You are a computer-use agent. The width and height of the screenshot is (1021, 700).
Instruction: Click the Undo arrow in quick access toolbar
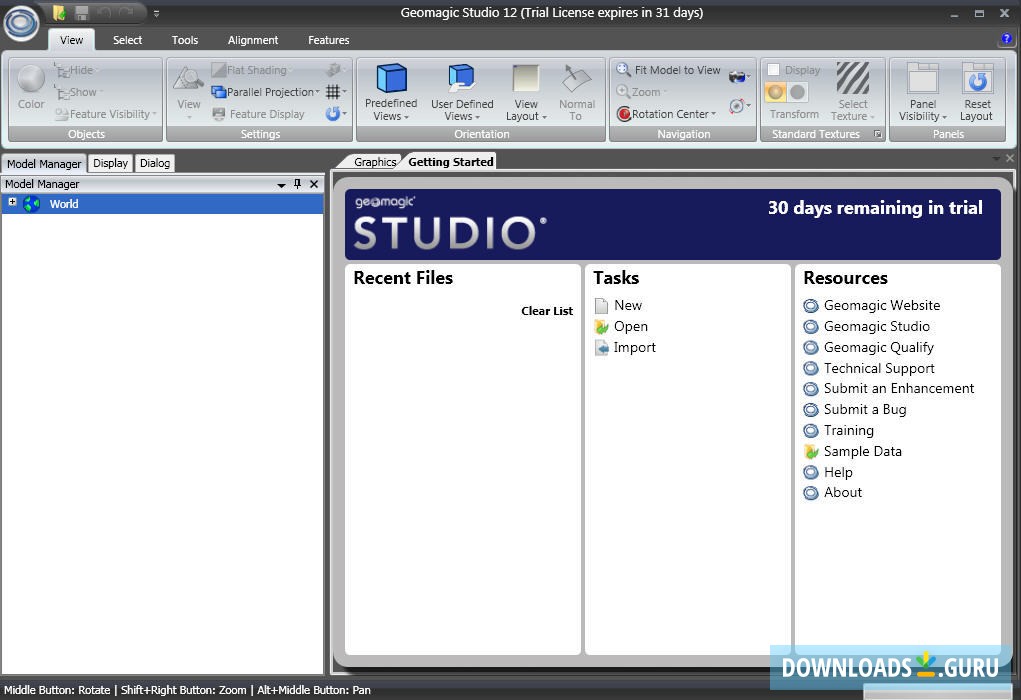coord(104,12)
